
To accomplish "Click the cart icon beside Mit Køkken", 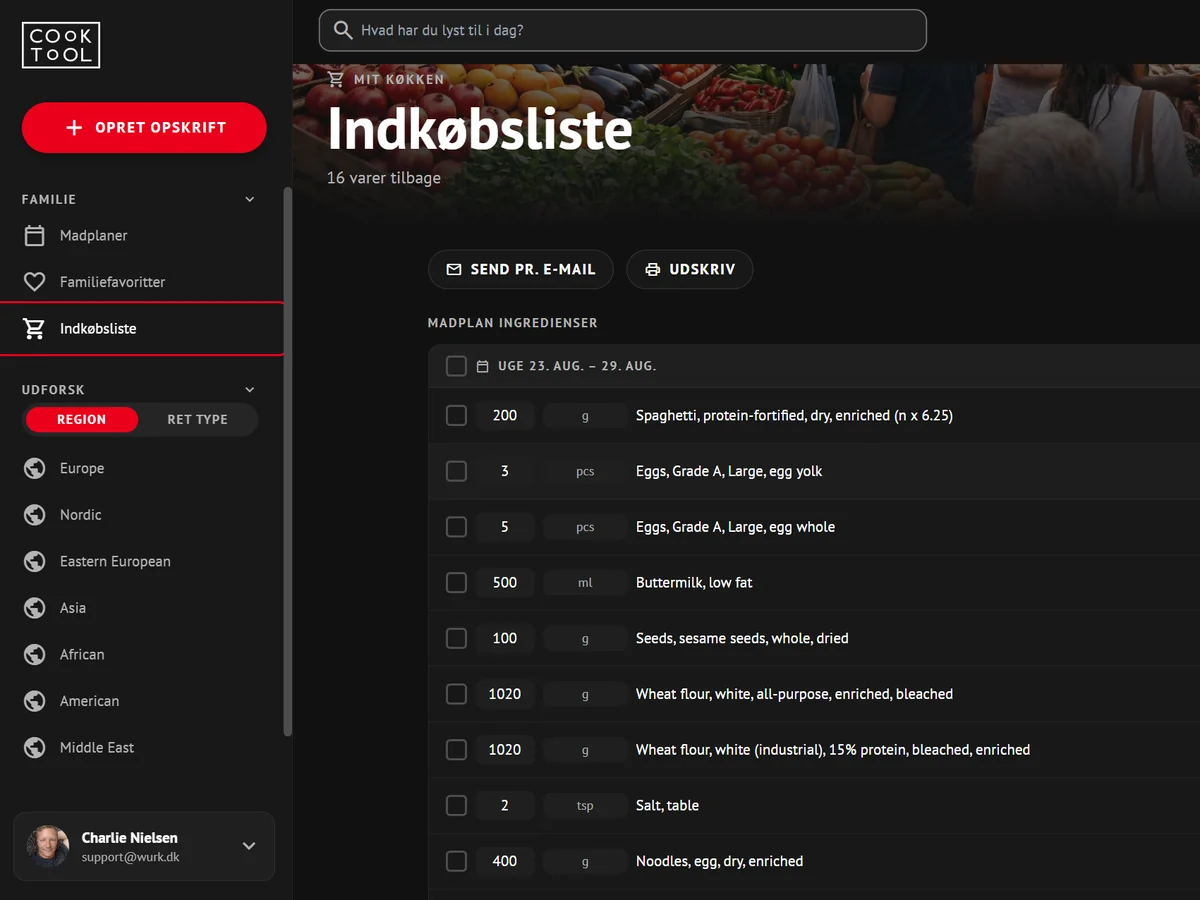I will [x=336, y=79].
